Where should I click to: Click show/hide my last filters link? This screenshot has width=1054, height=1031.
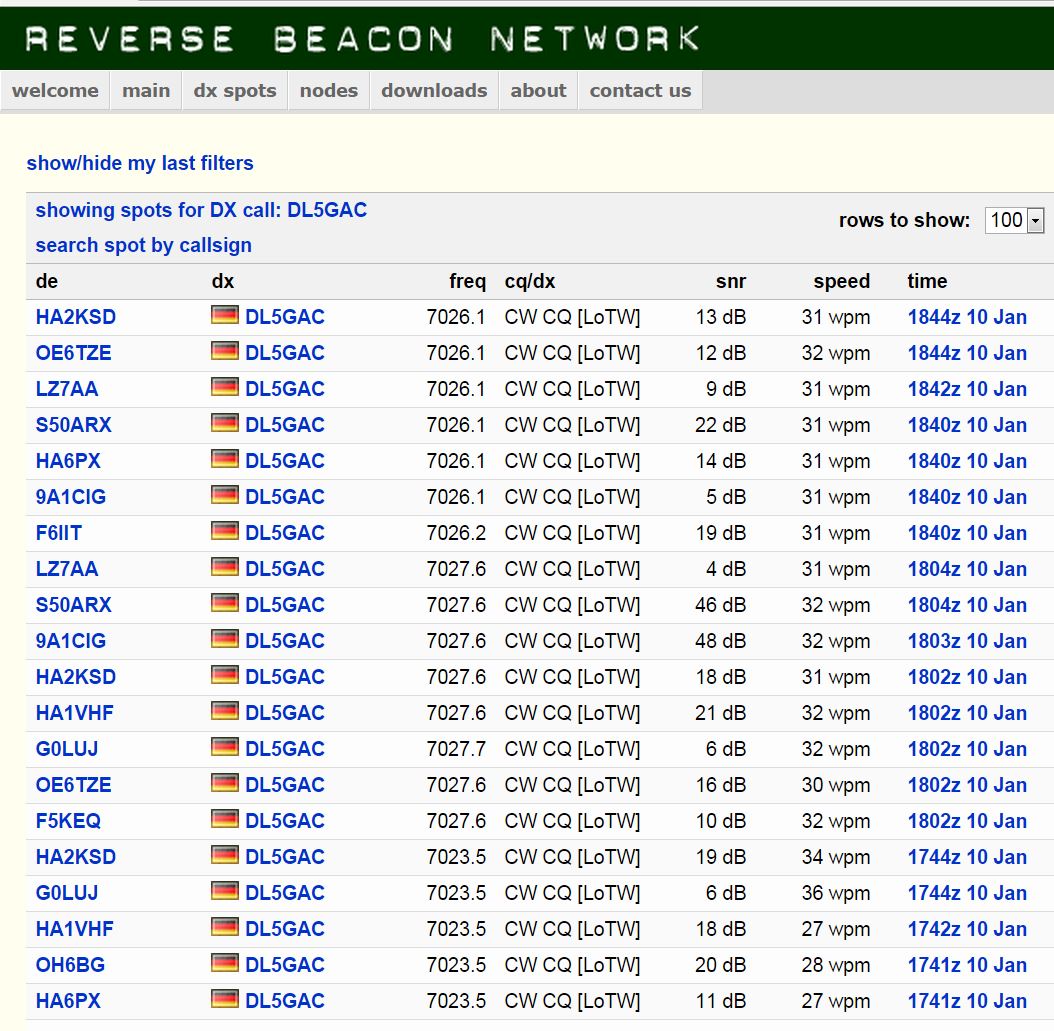[x=140, y=163]
